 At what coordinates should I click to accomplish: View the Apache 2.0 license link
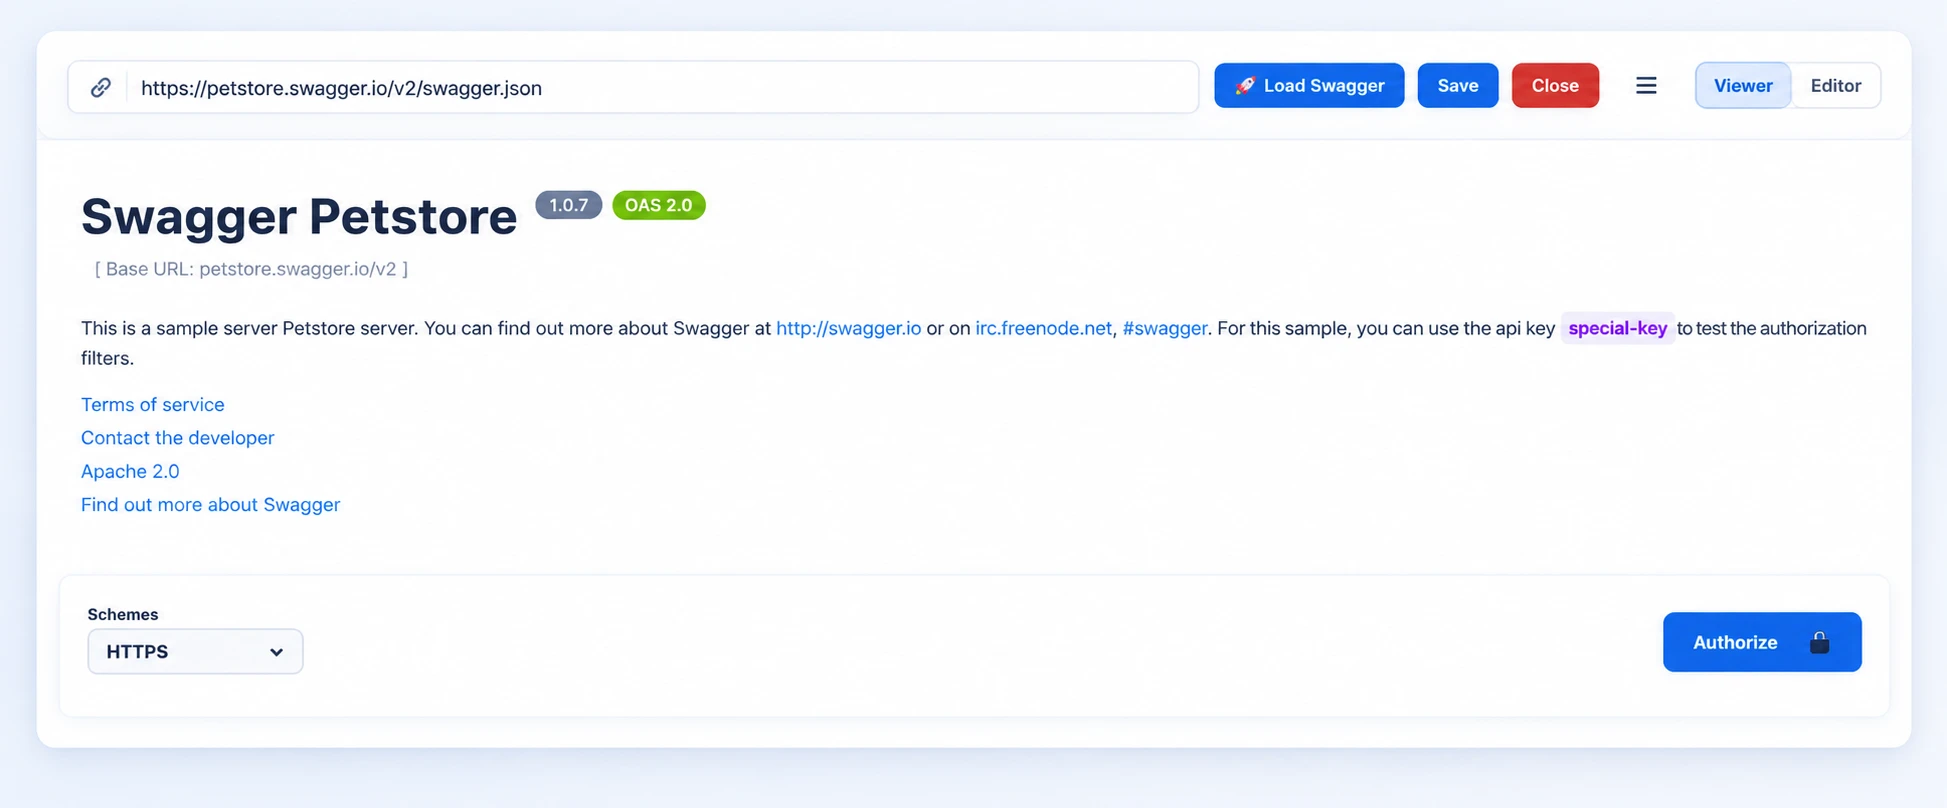pos(130,471)
